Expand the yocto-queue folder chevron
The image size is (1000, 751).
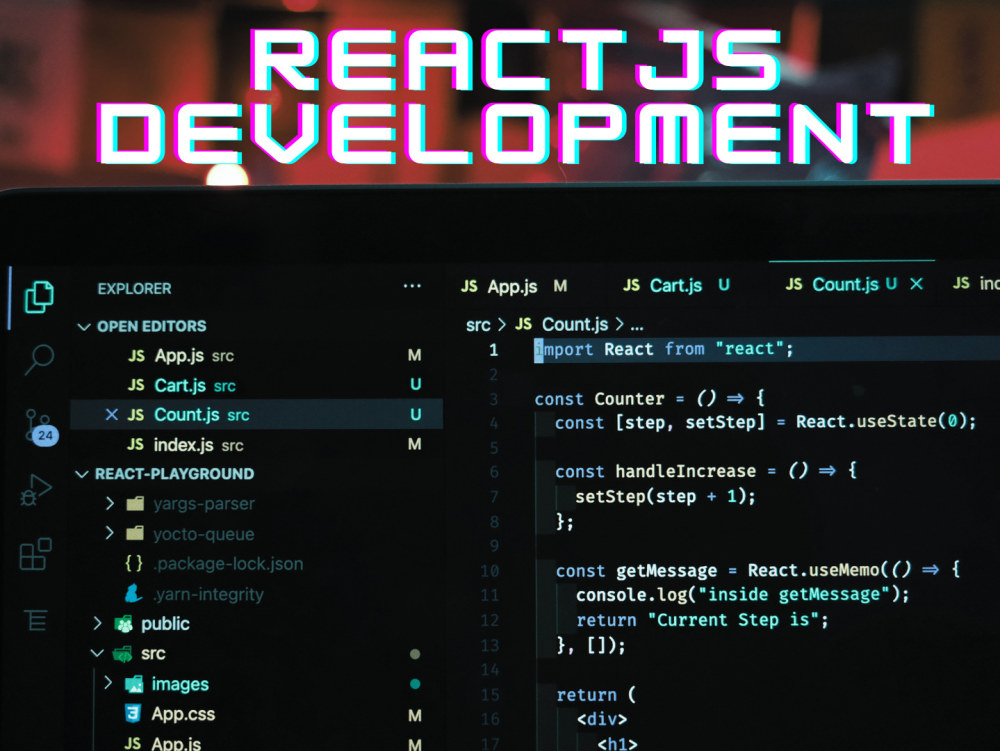click(x=109, y=532)
